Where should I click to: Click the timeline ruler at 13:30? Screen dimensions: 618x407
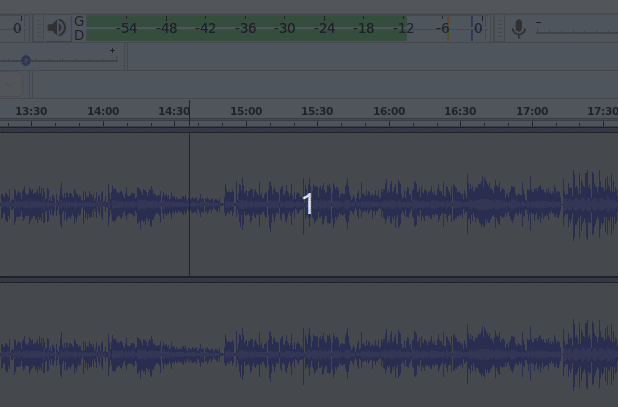click(31, 112)
